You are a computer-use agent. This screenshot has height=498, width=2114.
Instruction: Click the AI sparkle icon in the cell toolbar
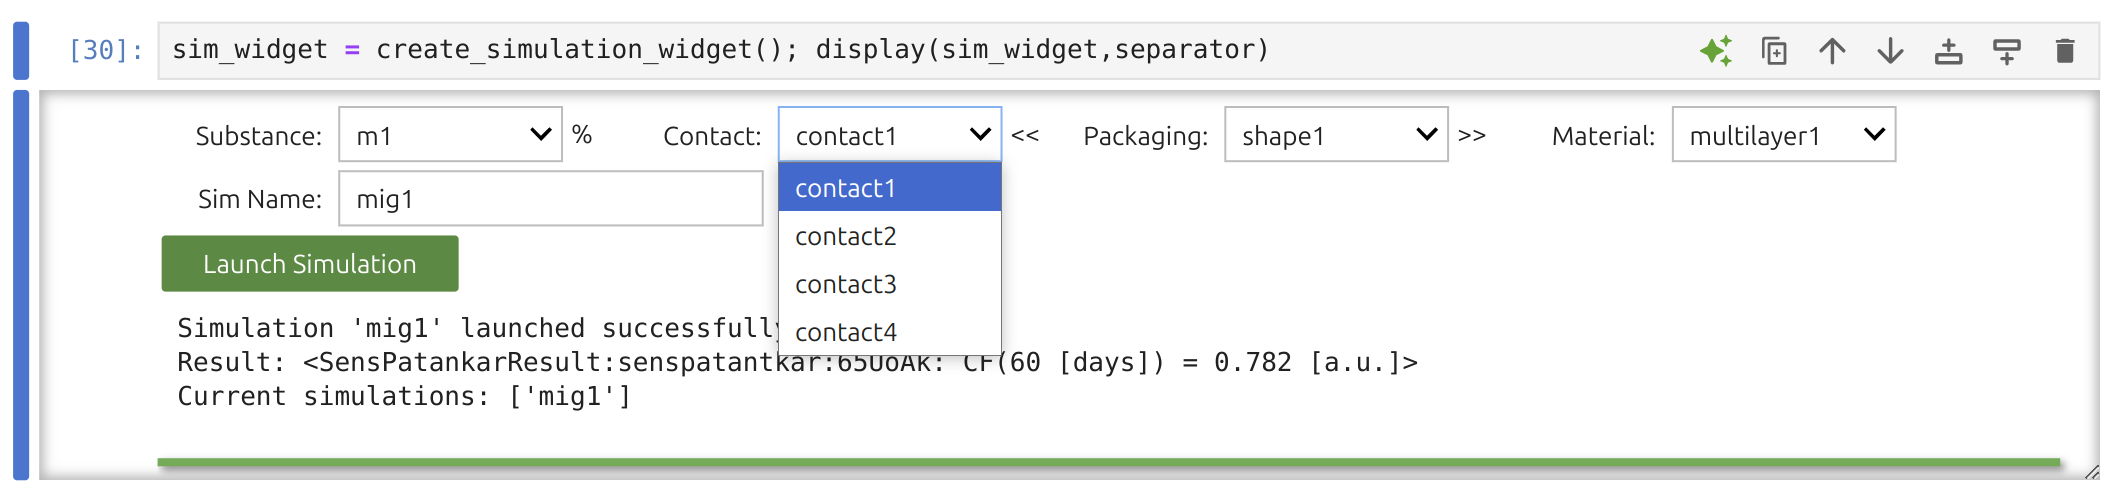click(1716, 50)
